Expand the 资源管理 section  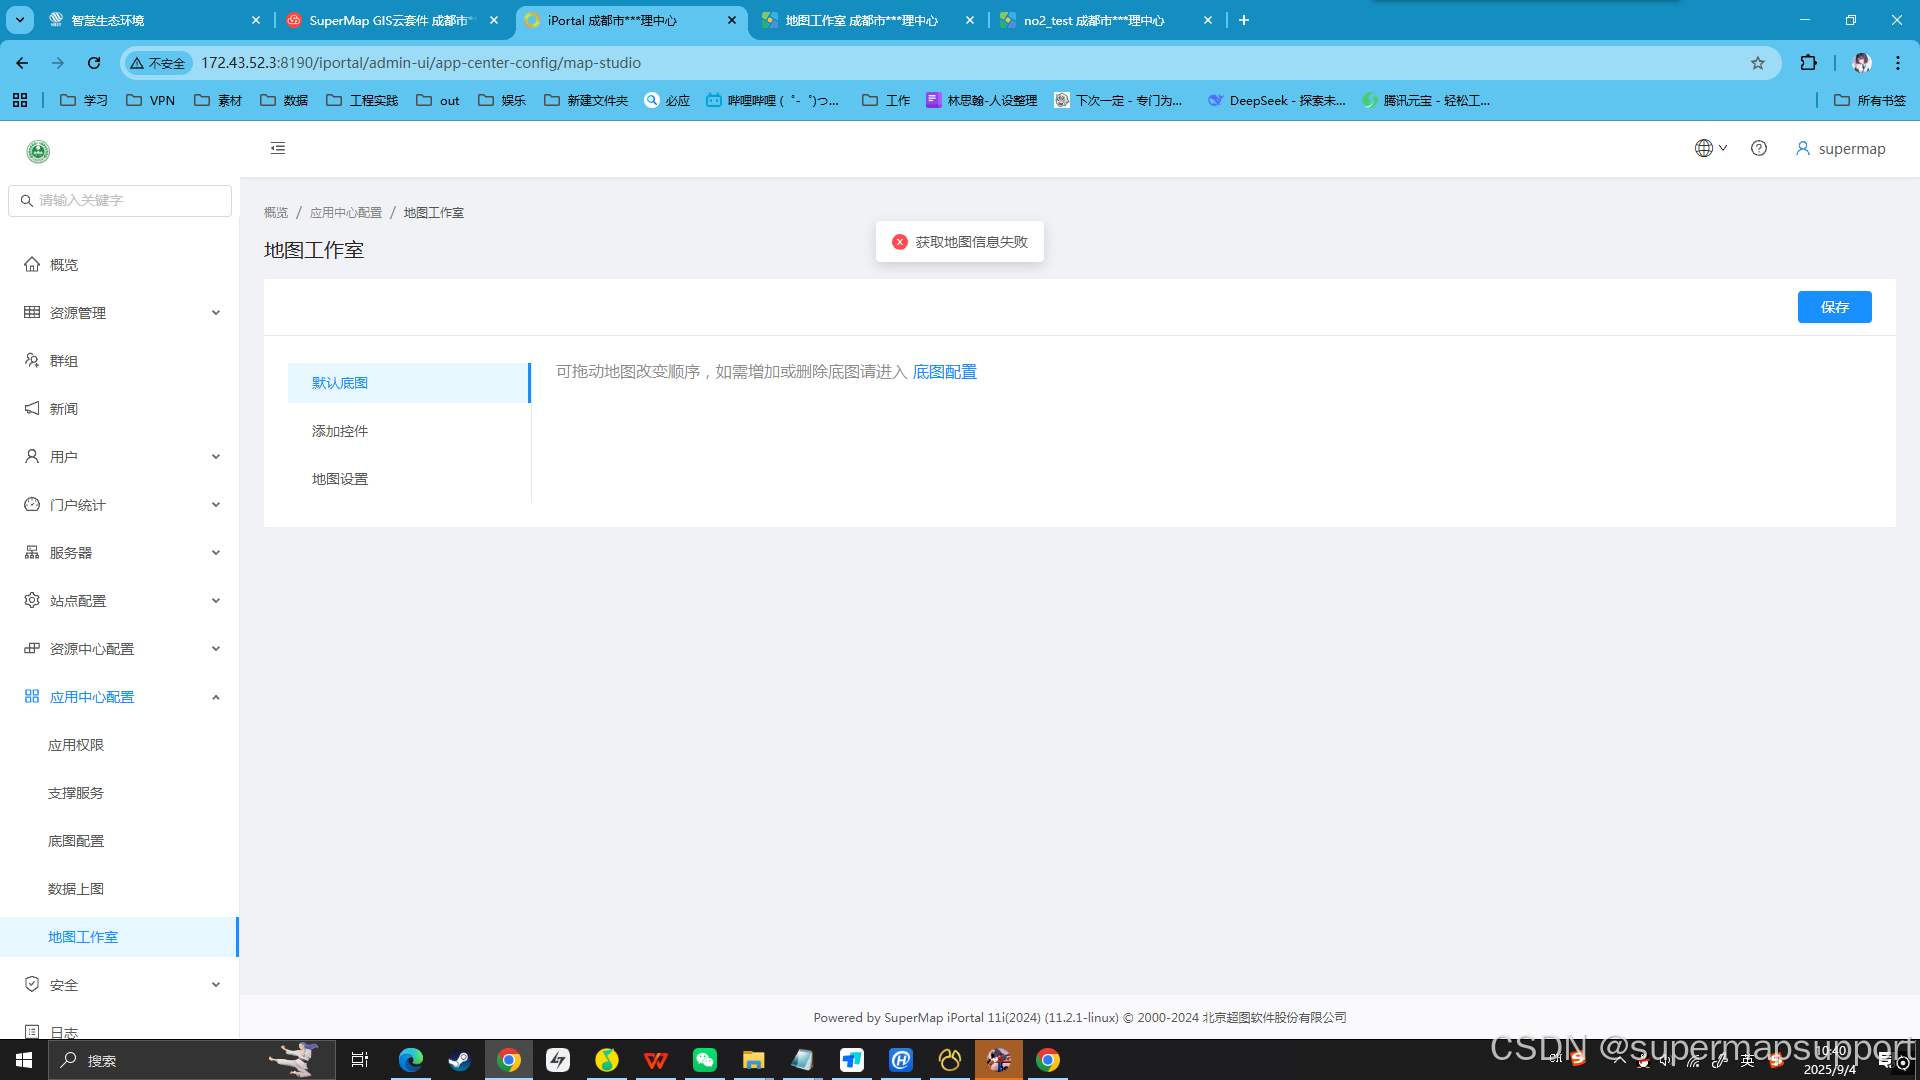pos(215,312)
